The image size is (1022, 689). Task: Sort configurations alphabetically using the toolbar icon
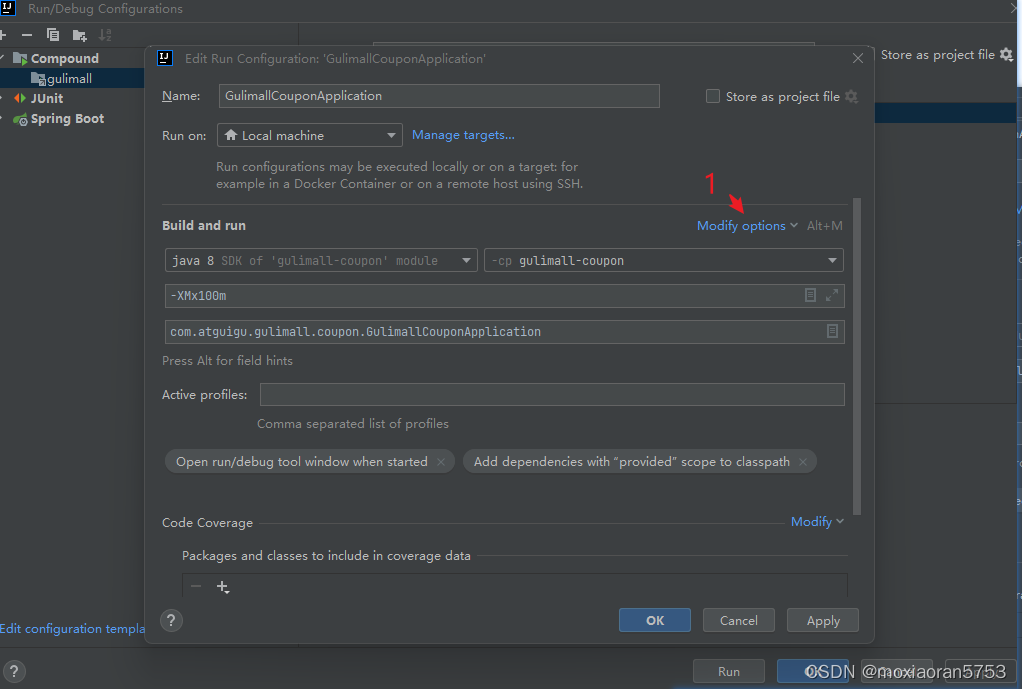tap(105, 35)
